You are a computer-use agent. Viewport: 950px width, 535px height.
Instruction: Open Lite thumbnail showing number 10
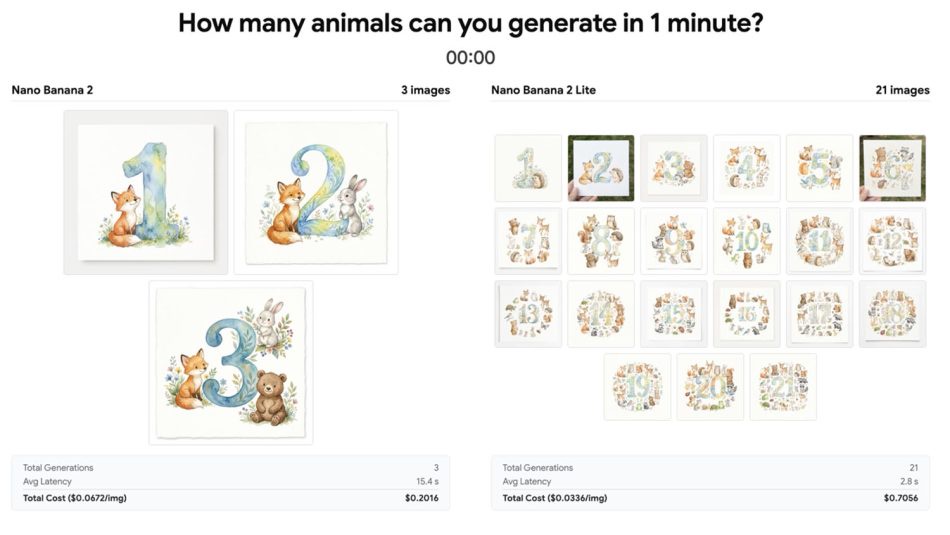coord(746,241)
